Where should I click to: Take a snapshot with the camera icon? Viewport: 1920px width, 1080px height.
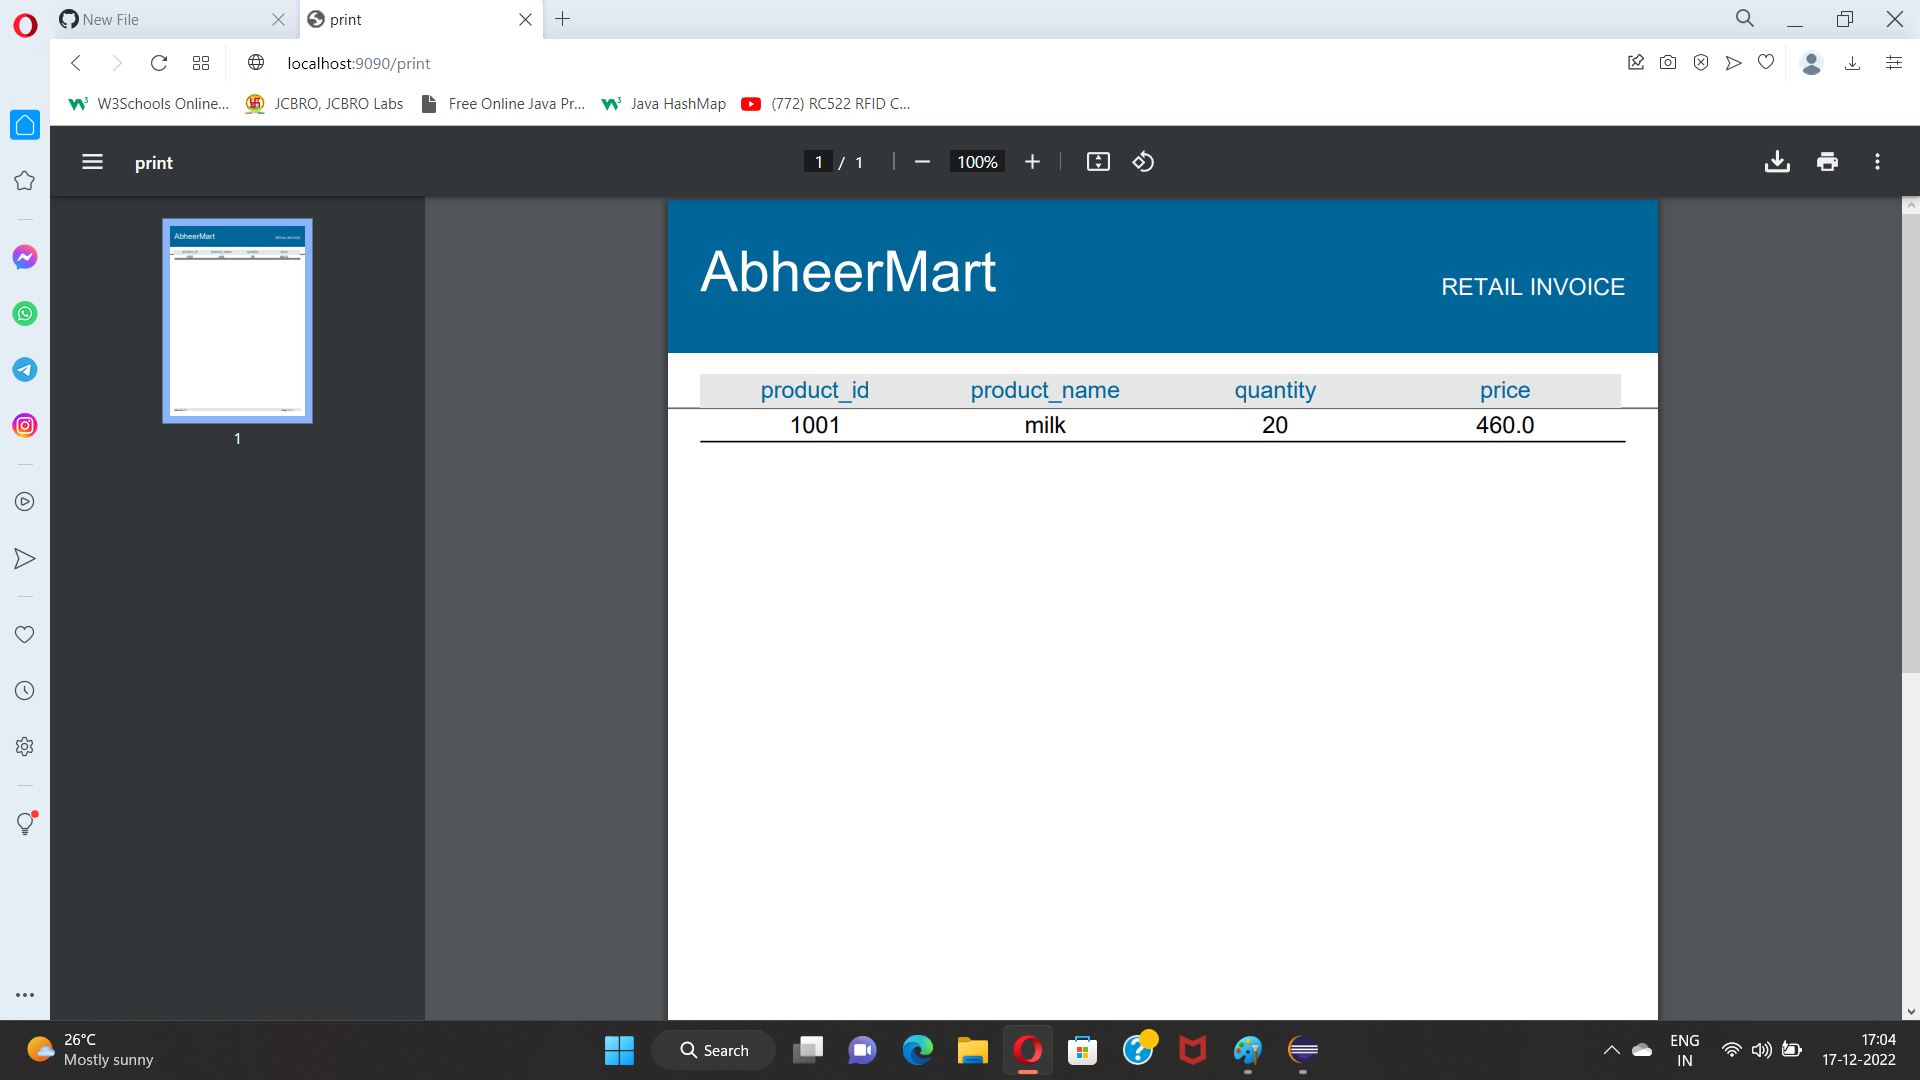[x=1668, y=62]
